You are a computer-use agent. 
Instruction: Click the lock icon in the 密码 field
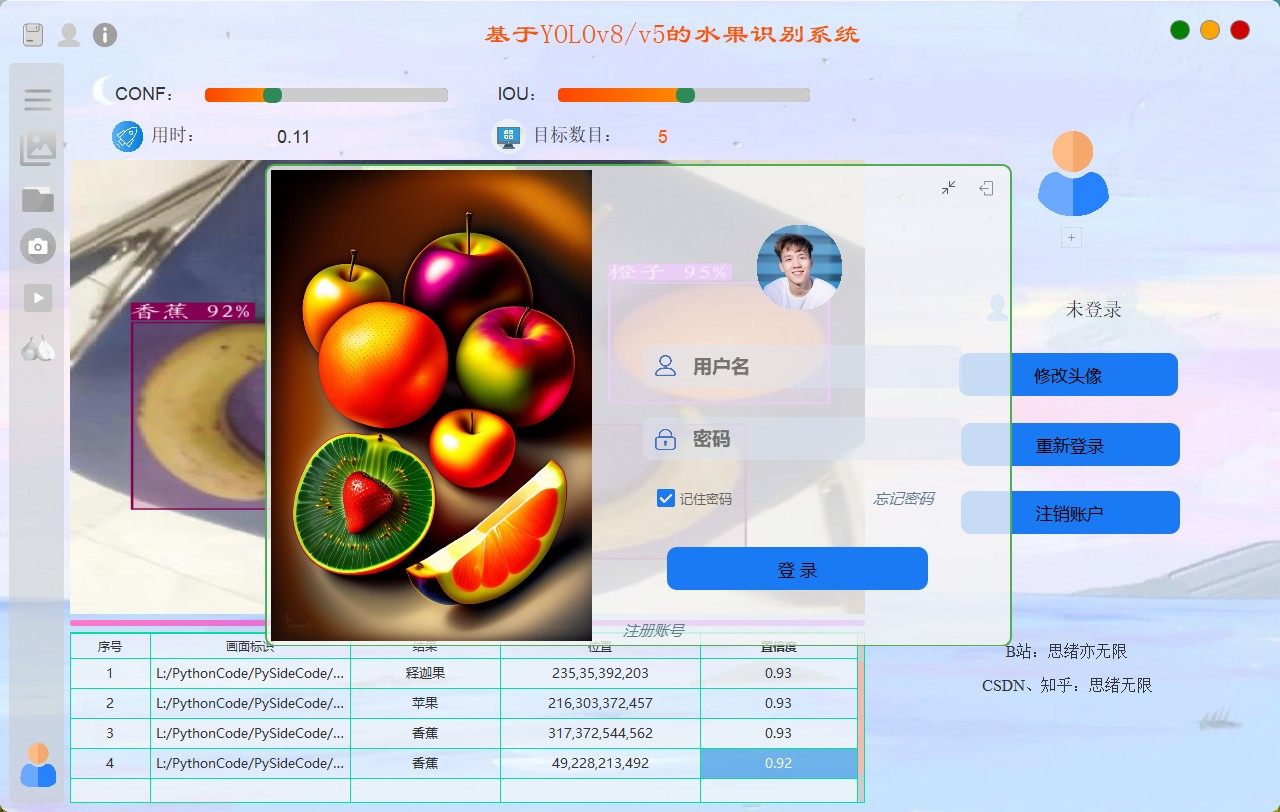point(665,439)
